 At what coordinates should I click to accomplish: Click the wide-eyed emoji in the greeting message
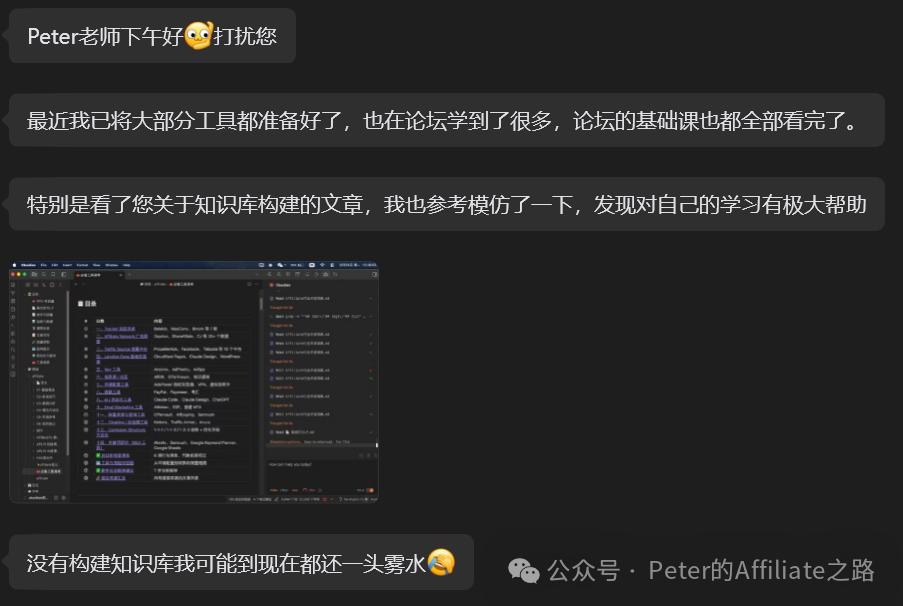199,35
